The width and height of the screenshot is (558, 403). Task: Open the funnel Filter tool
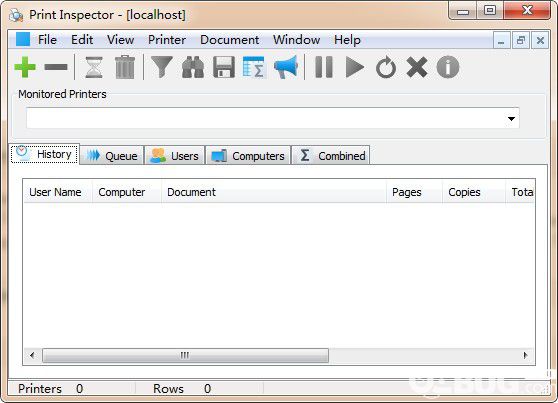(162, 67)
